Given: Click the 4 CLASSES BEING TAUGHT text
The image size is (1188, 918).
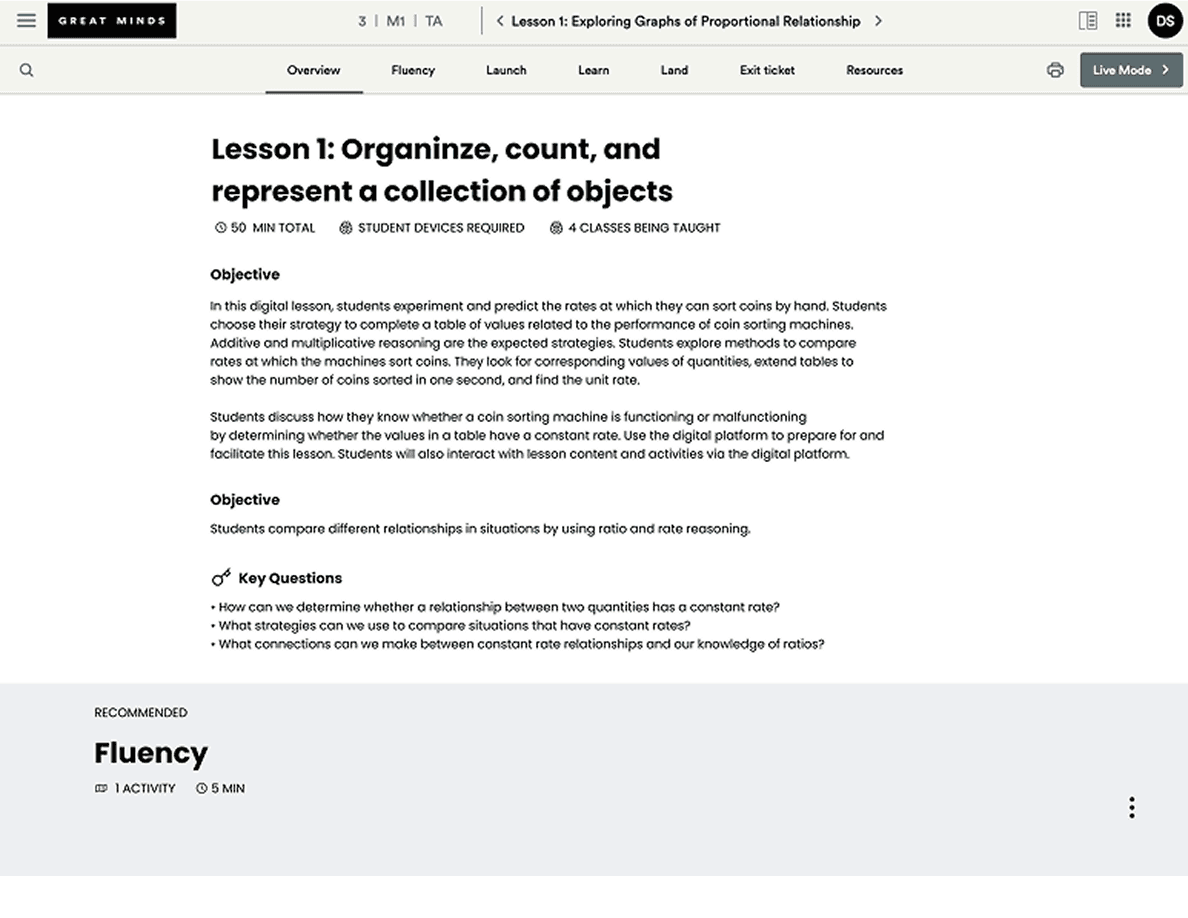Looking at the screenshot, I should pyautogui.click(x=645, y=228).
